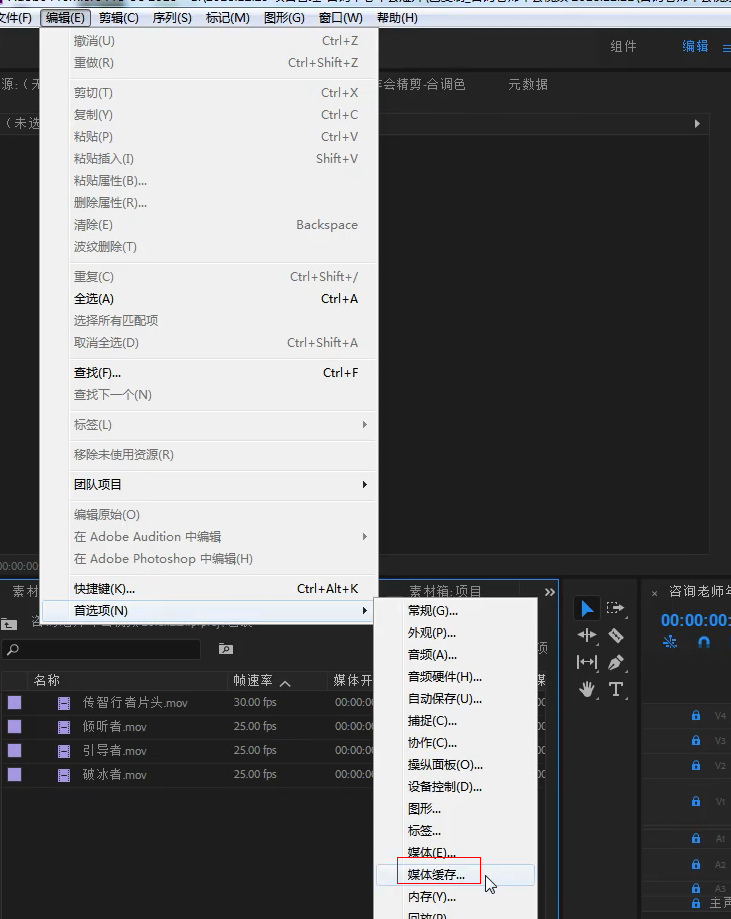Image resolution: width=731 pixels, height=919 pixels.
Task: Open the 标记(M) menu
Action: click(227, 18)
